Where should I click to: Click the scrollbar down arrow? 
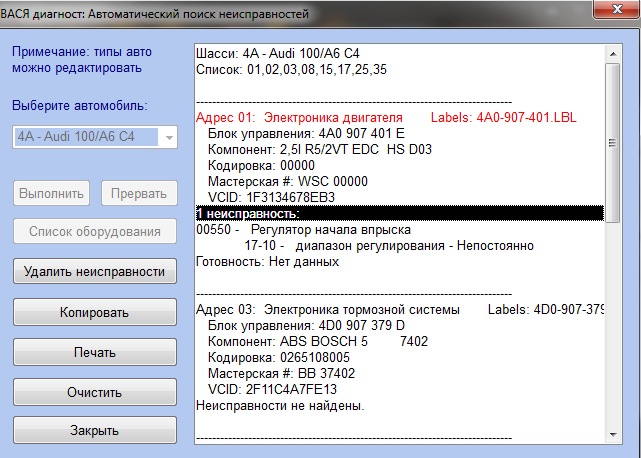[x=613, y=435]
